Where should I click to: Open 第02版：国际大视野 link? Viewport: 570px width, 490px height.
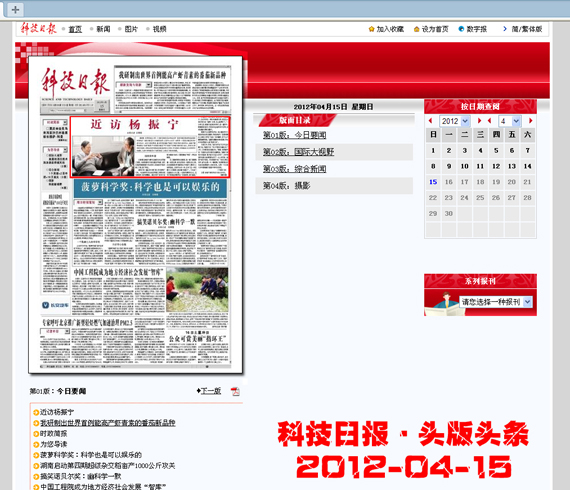(x=298, y=152)
